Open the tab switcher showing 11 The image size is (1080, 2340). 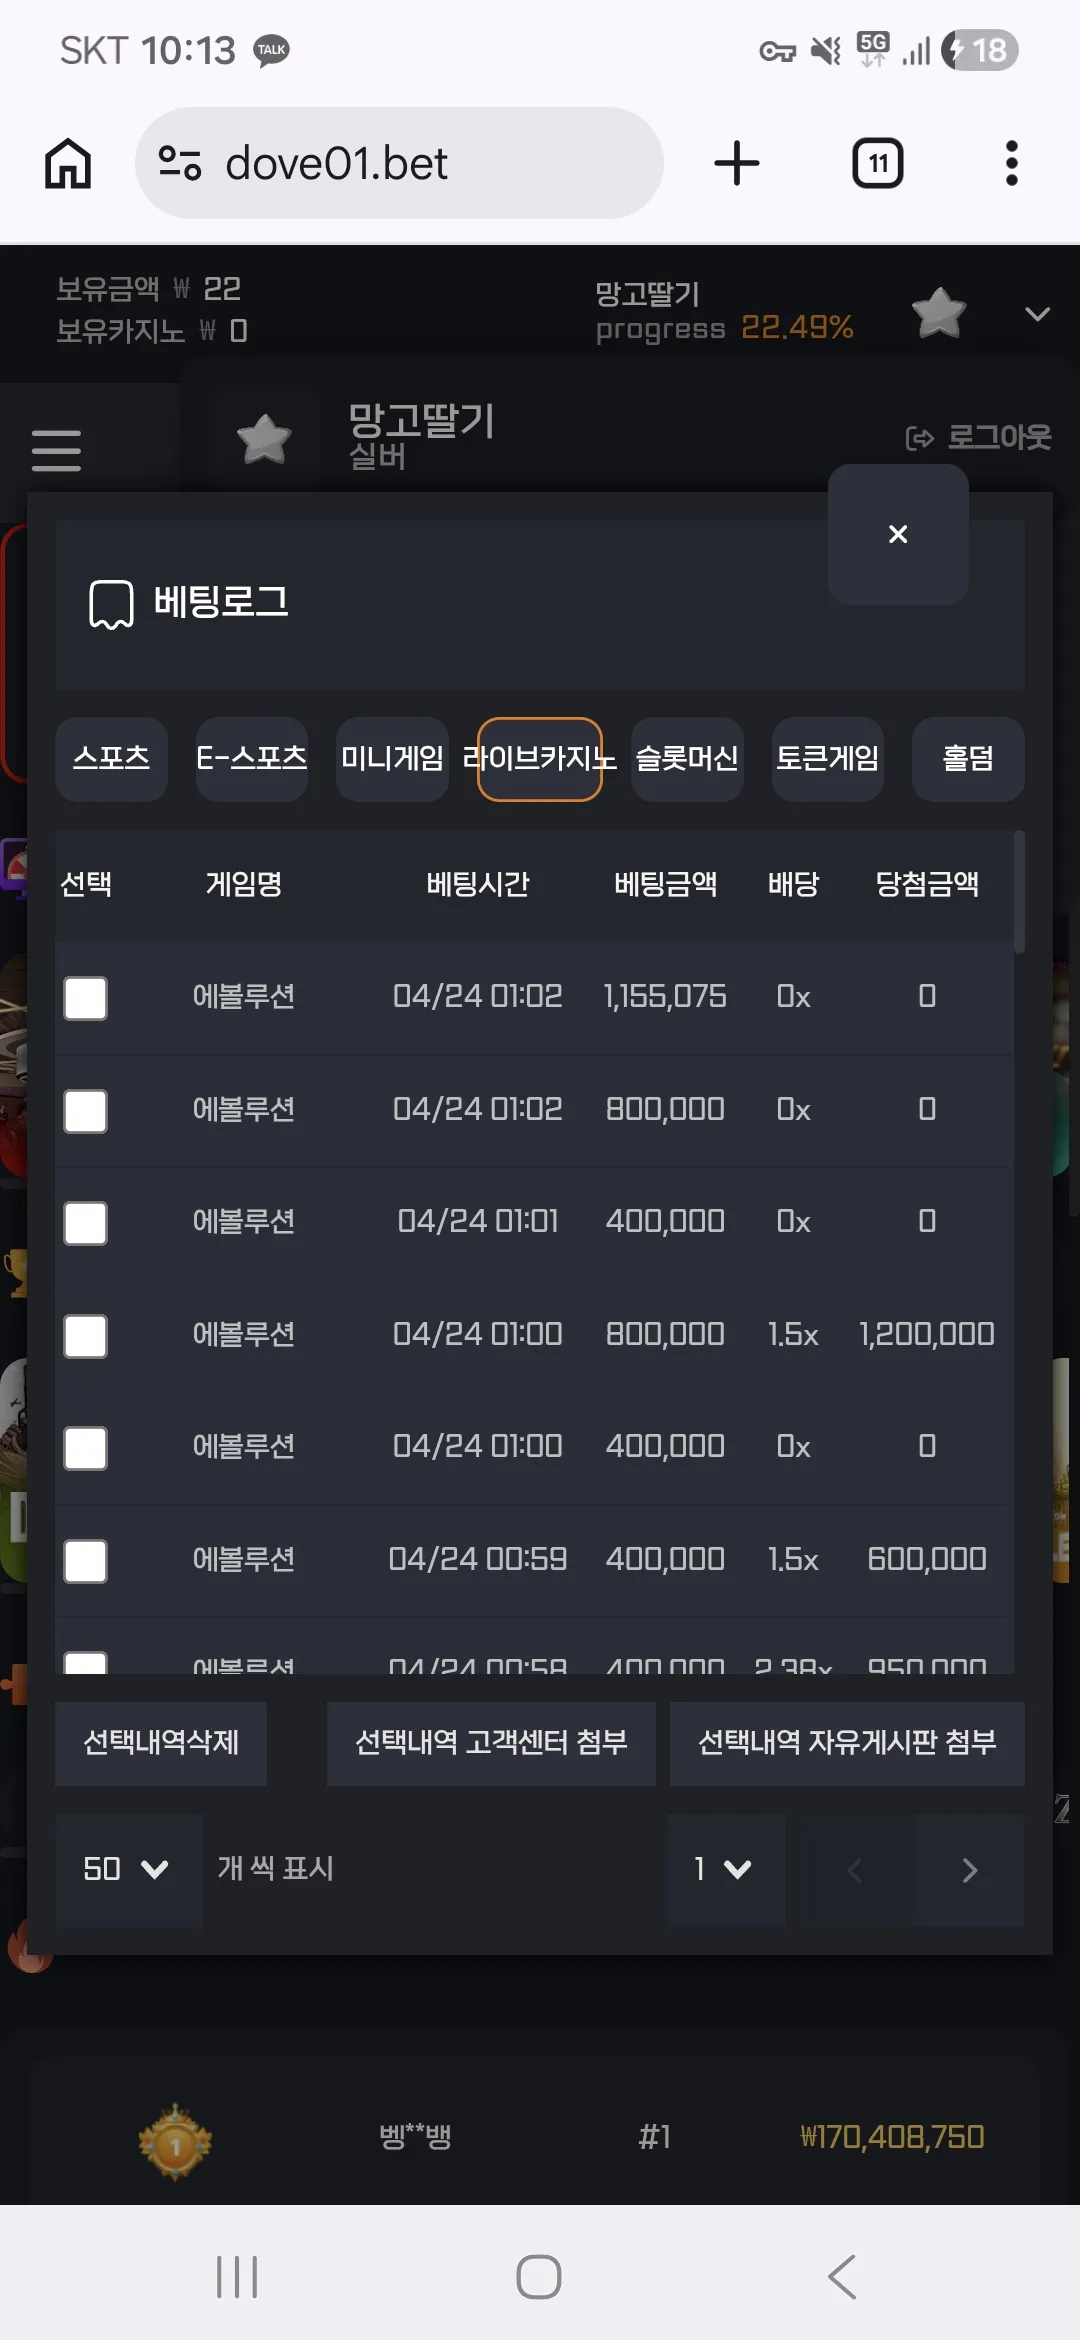tap(877, 163)
